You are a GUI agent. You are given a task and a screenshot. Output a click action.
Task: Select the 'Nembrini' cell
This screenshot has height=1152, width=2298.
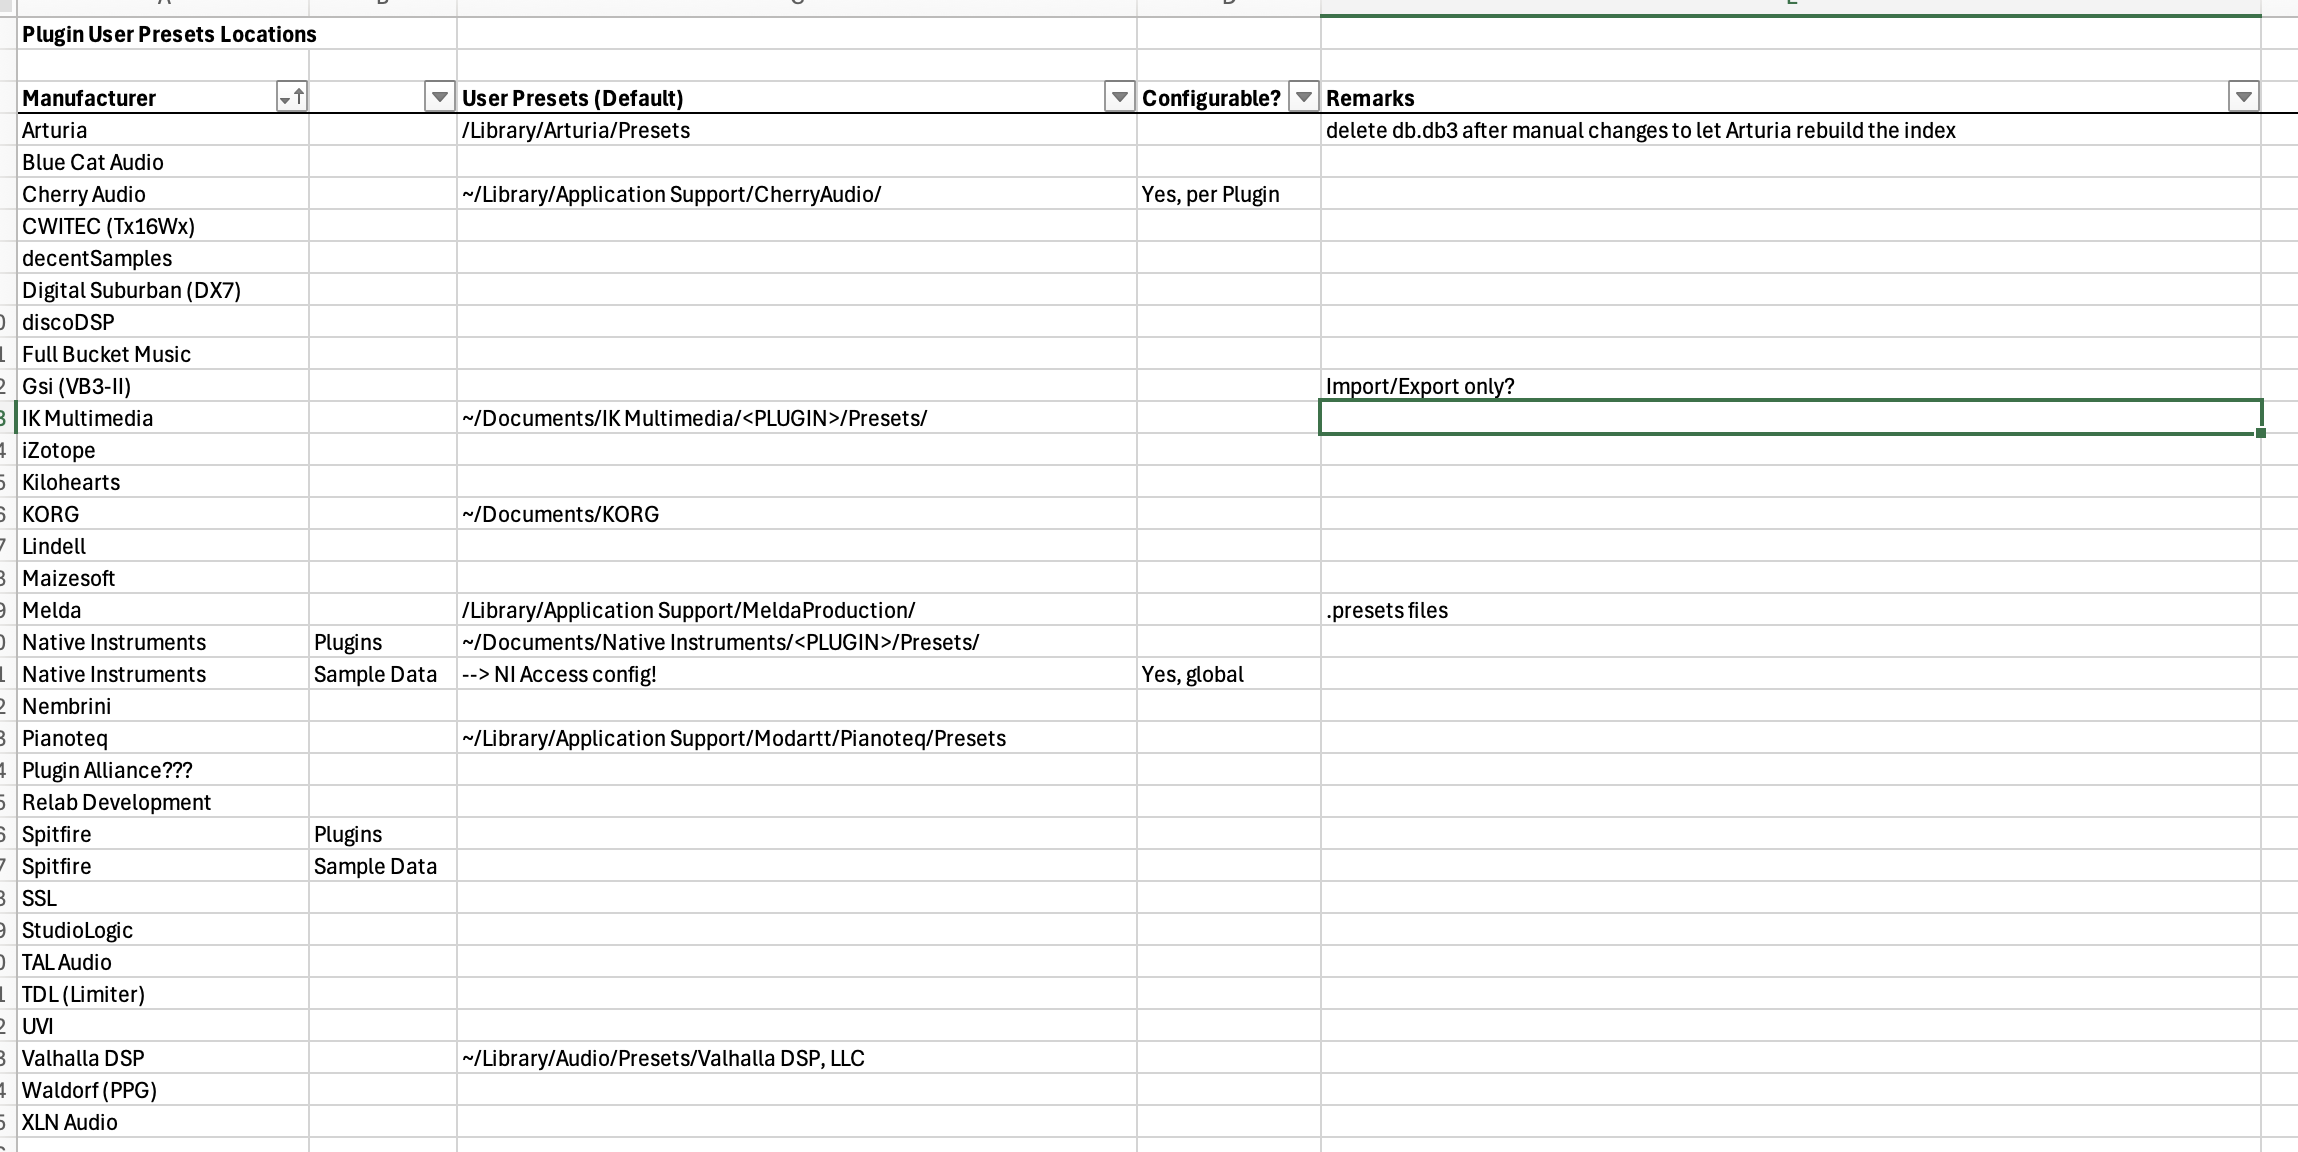coord(163,706)
